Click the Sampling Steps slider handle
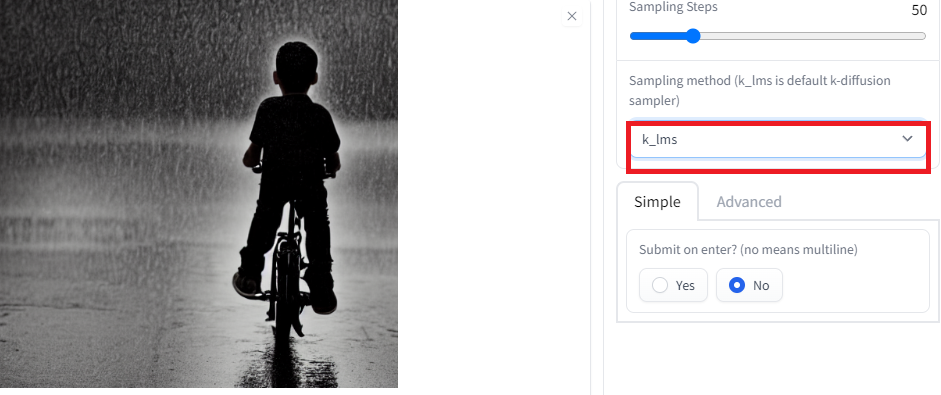The image size is (941, 395). tap(693, 36)
